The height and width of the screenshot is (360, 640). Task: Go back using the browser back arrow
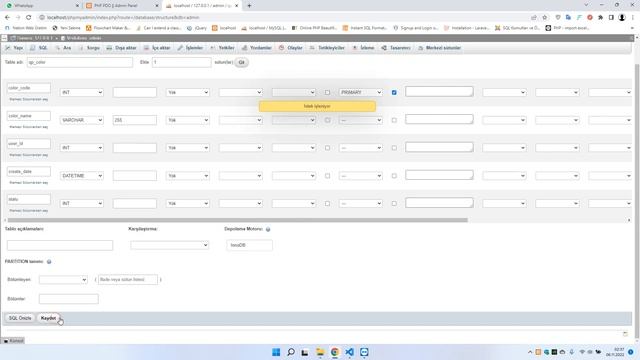7,18
